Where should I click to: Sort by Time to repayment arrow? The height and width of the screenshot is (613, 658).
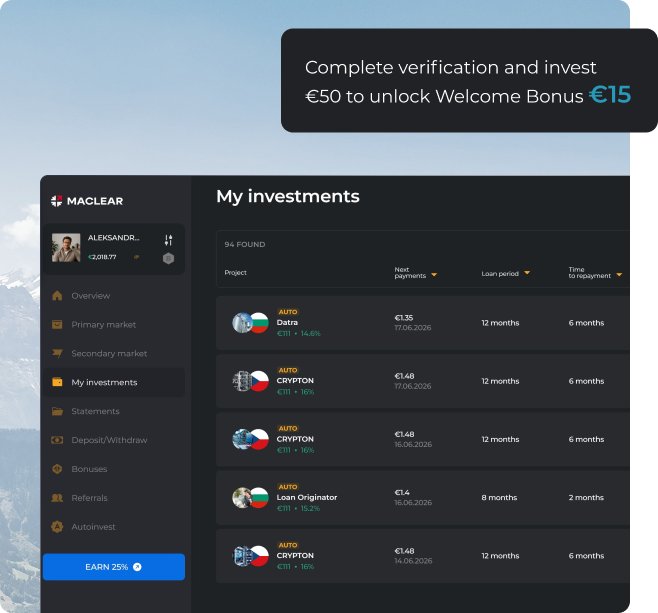pos(619,275)
